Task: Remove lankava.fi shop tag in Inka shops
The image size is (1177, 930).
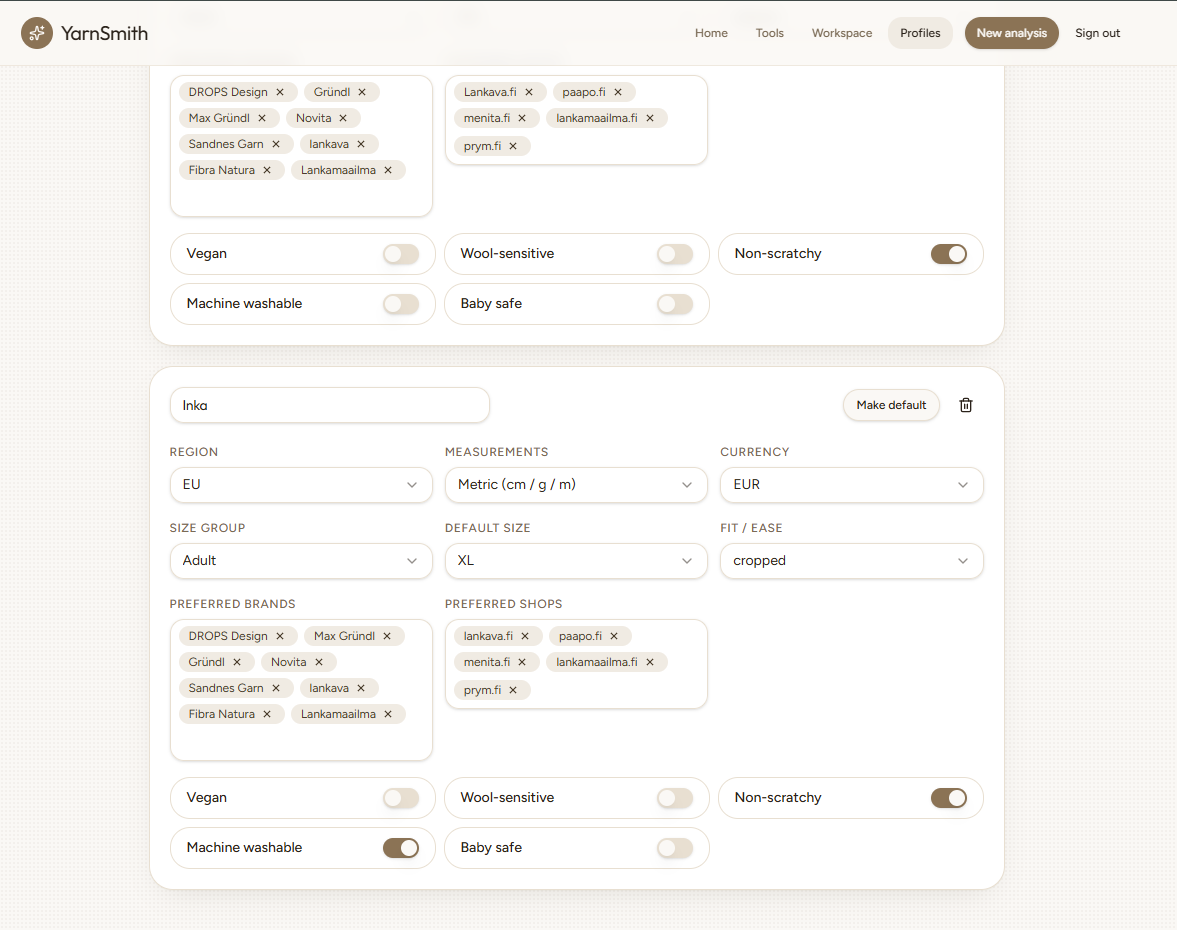Action: pos(525,637)
